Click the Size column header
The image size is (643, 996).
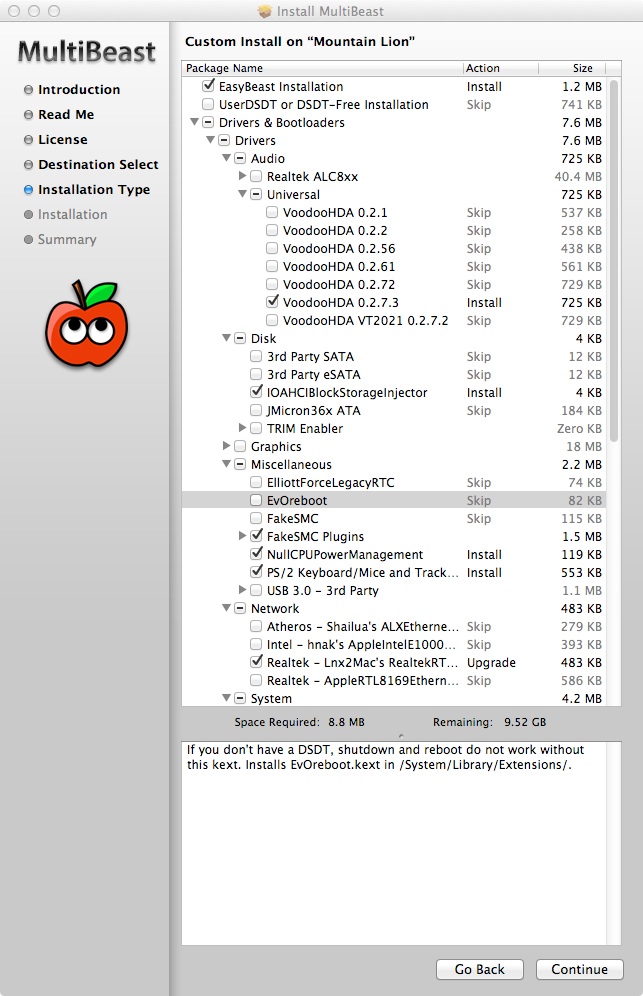point(572,68)
